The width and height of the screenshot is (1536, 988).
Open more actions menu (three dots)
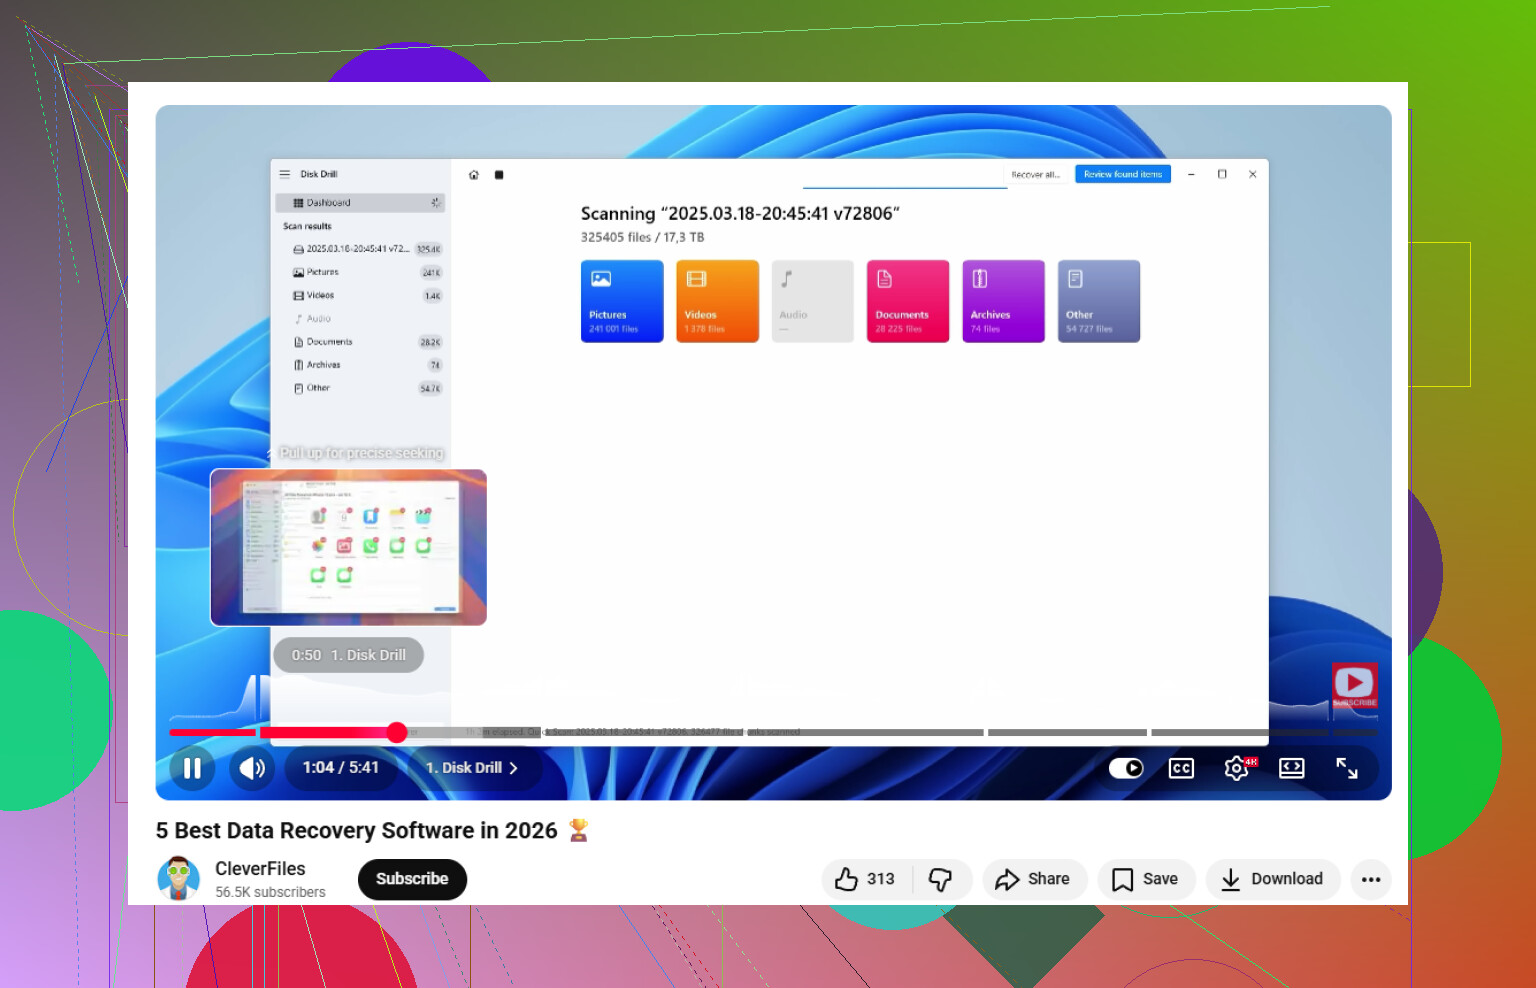[1371, 879]
